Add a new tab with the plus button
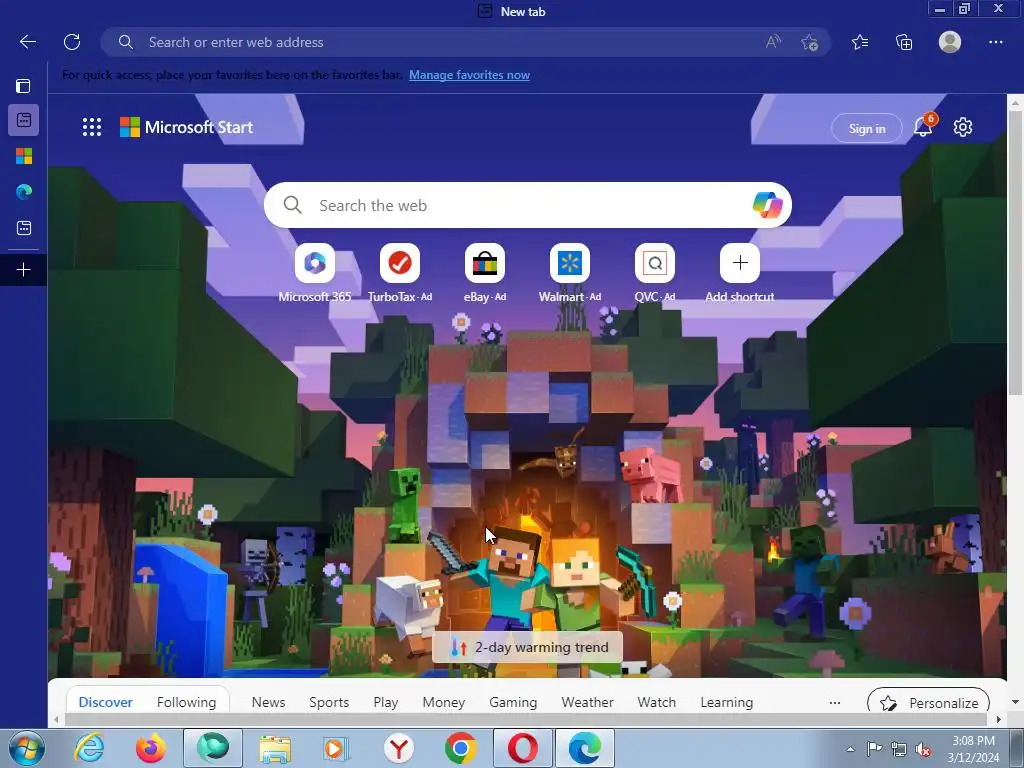Viewport: 1024px width, 768px height. pyautogui.click(x=24, y=270)
